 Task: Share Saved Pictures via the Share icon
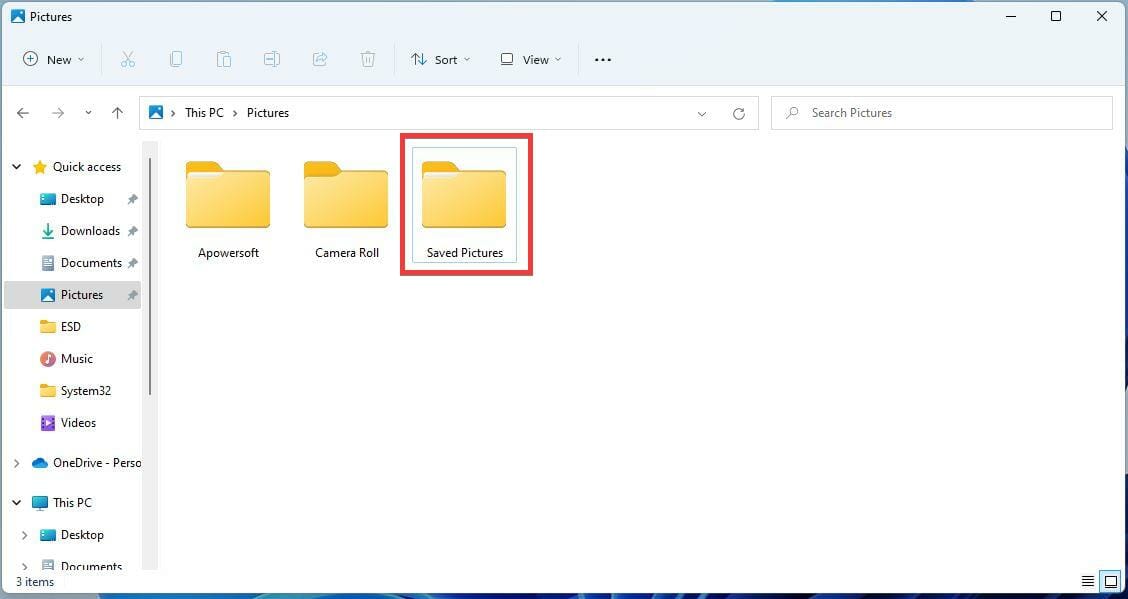pos(320,59)
